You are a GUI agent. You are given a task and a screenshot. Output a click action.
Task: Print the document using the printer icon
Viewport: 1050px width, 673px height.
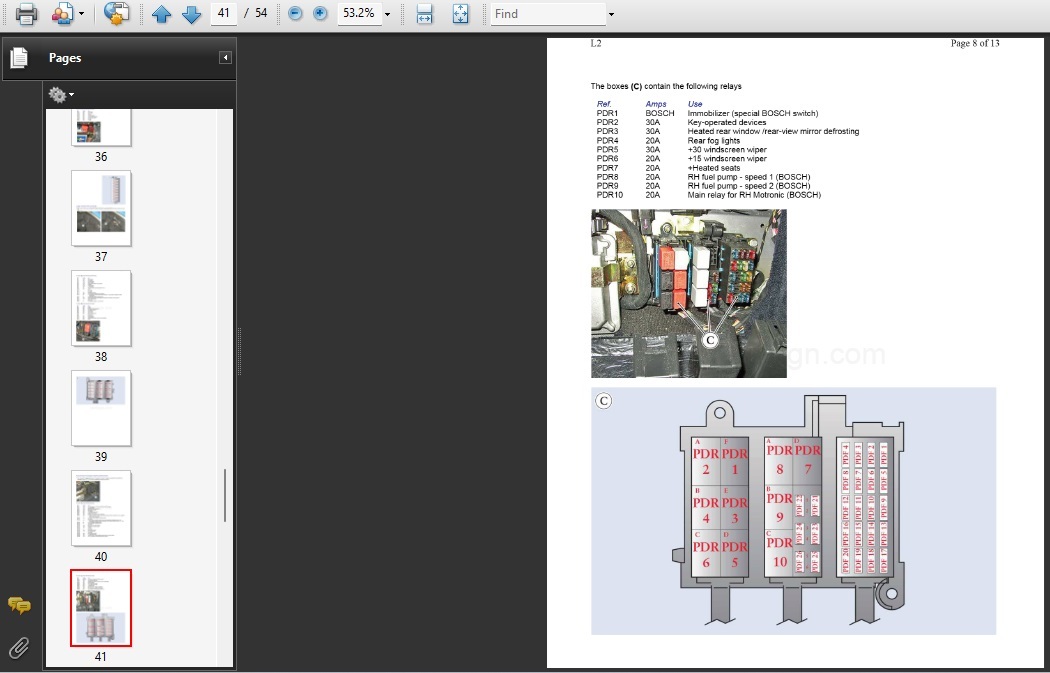26,13
